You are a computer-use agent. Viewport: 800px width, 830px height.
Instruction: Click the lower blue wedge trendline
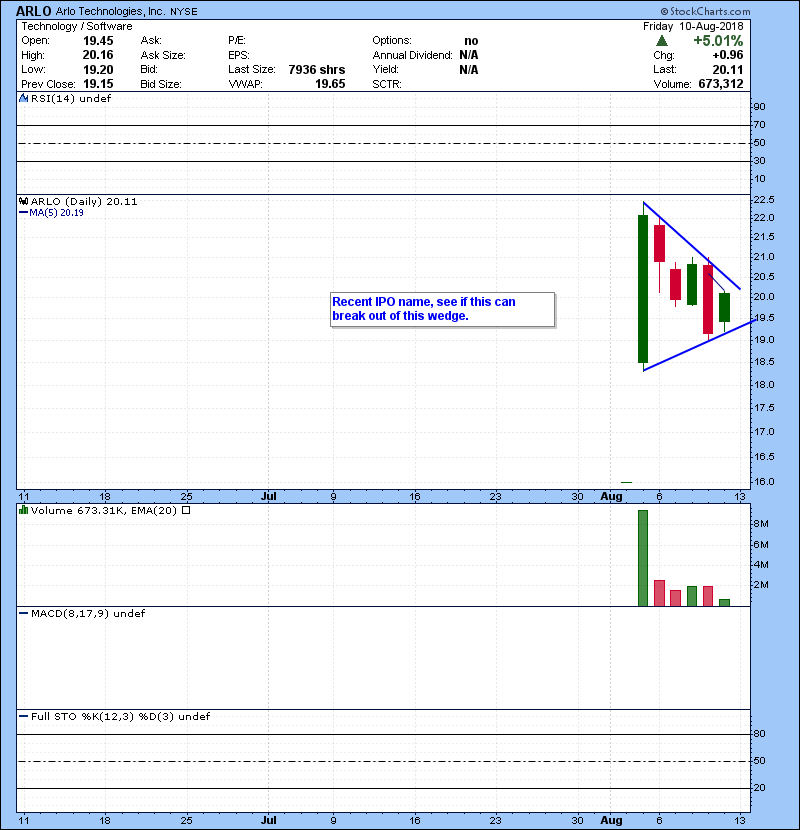pos(699,345)
